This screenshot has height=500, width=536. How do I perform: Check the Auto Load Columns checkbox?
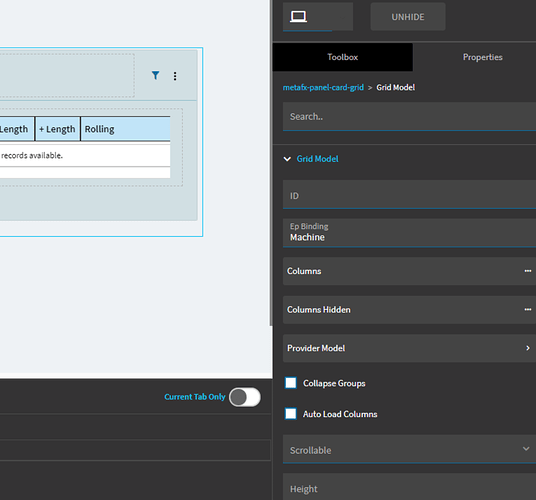(291, 414)
